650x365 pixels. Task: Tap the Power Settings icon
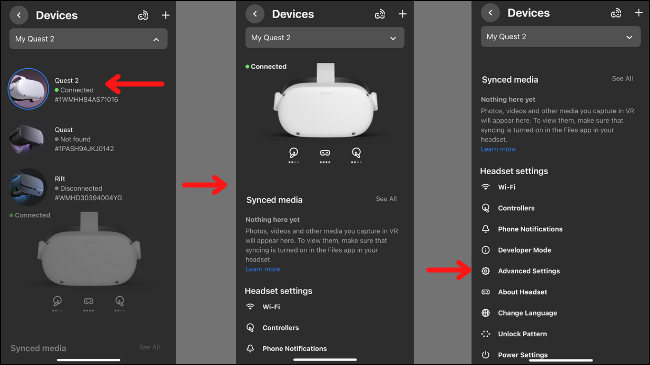pos(485,355)
